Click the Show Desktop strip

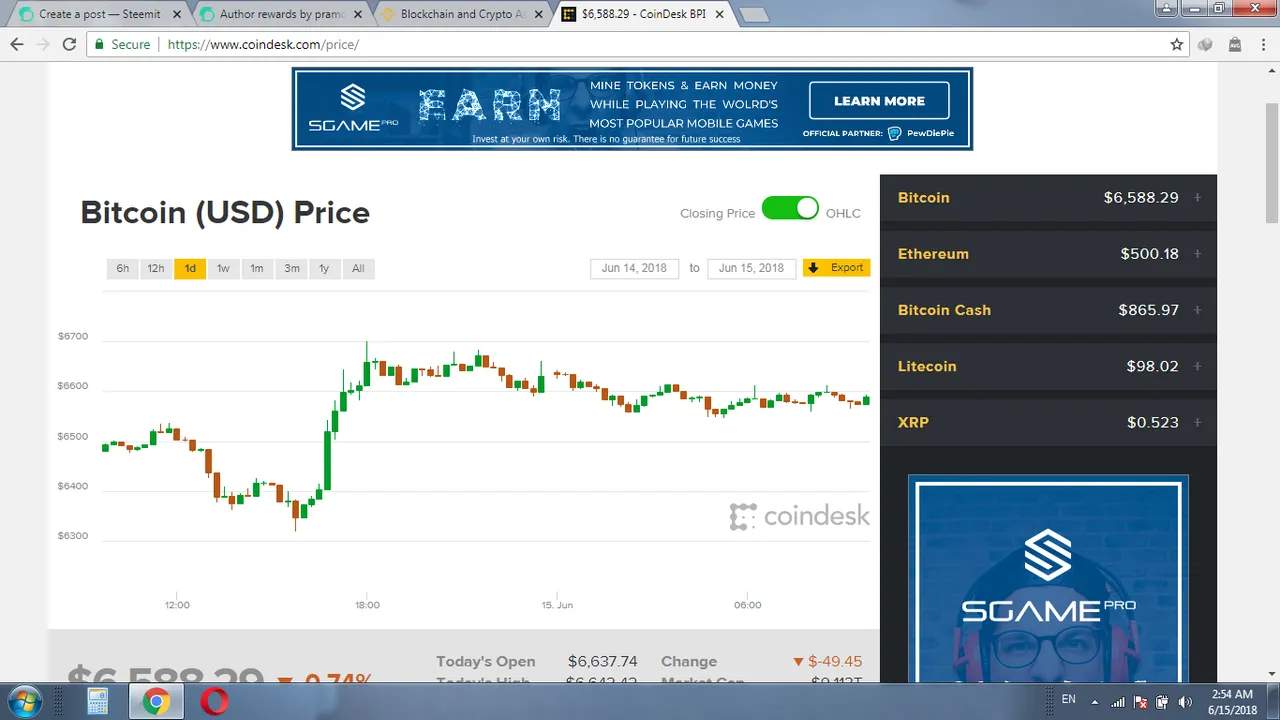click(1273, 702)
